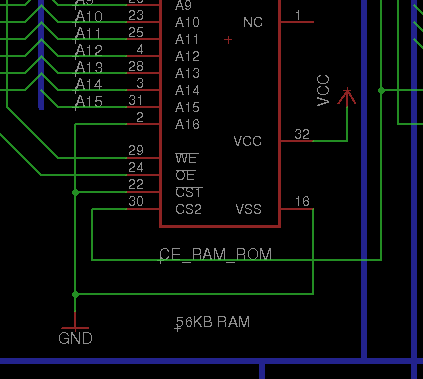Pick the A13 pin name inside the chip
This screenshot has height=379, width=423.
pos(187,73)
